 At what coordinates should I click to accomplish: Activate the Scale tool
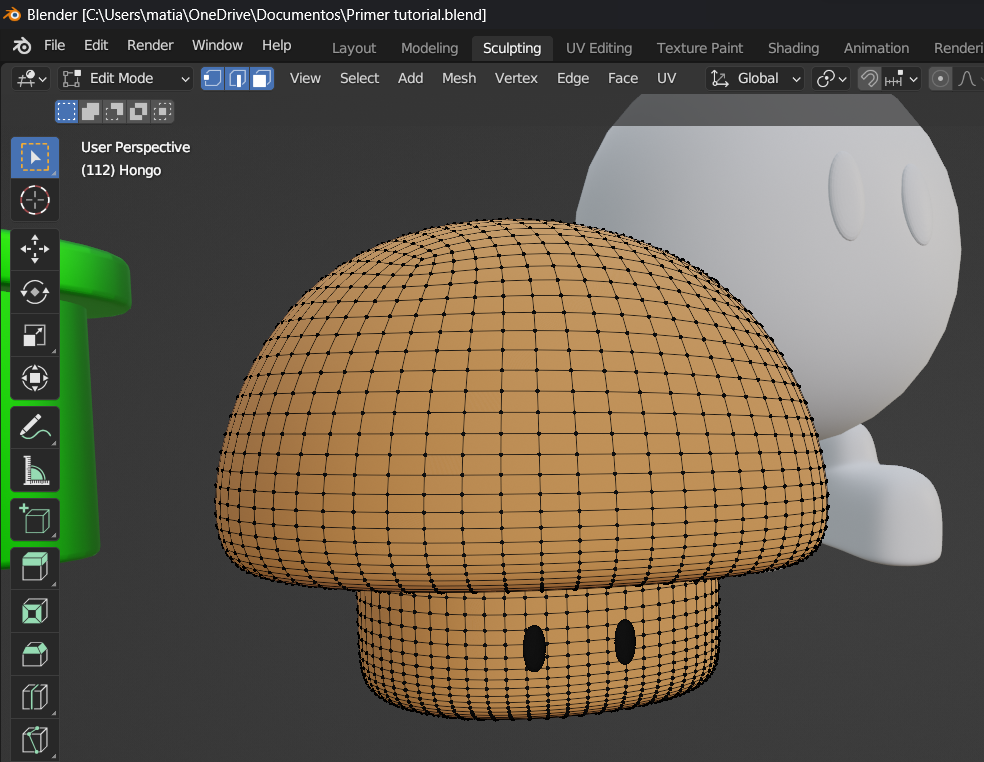[35, 335]
